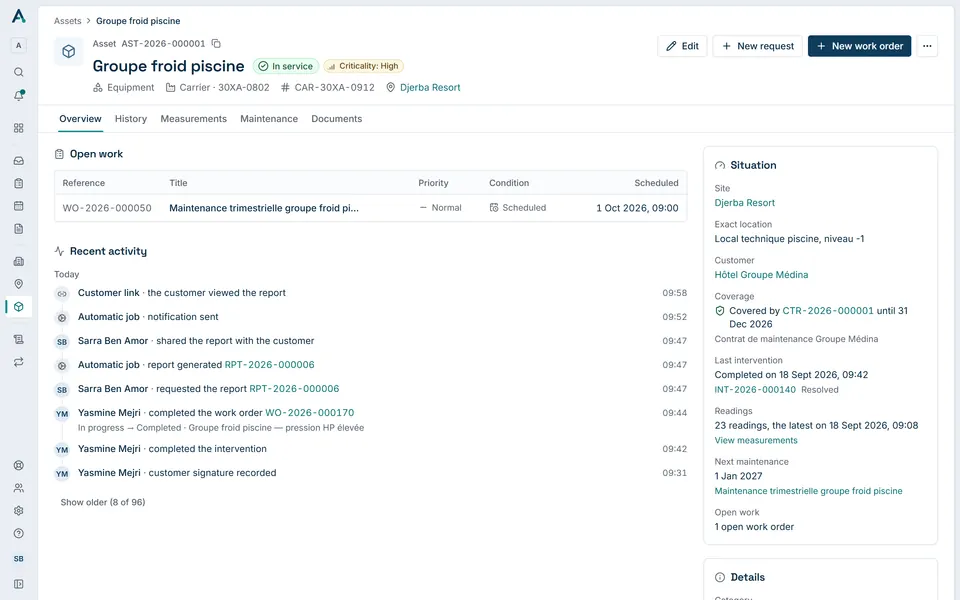Screen dimensions: 960x600
Task: Click the Recent activity heading icon
Action: click(x=59, y=251)
